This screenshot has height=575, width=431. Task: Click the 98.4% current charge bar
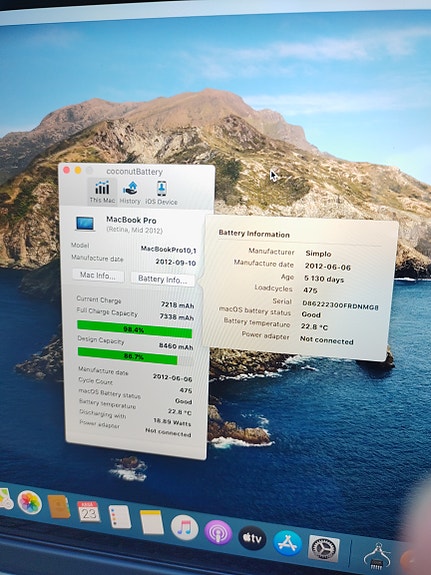(134, 329)
